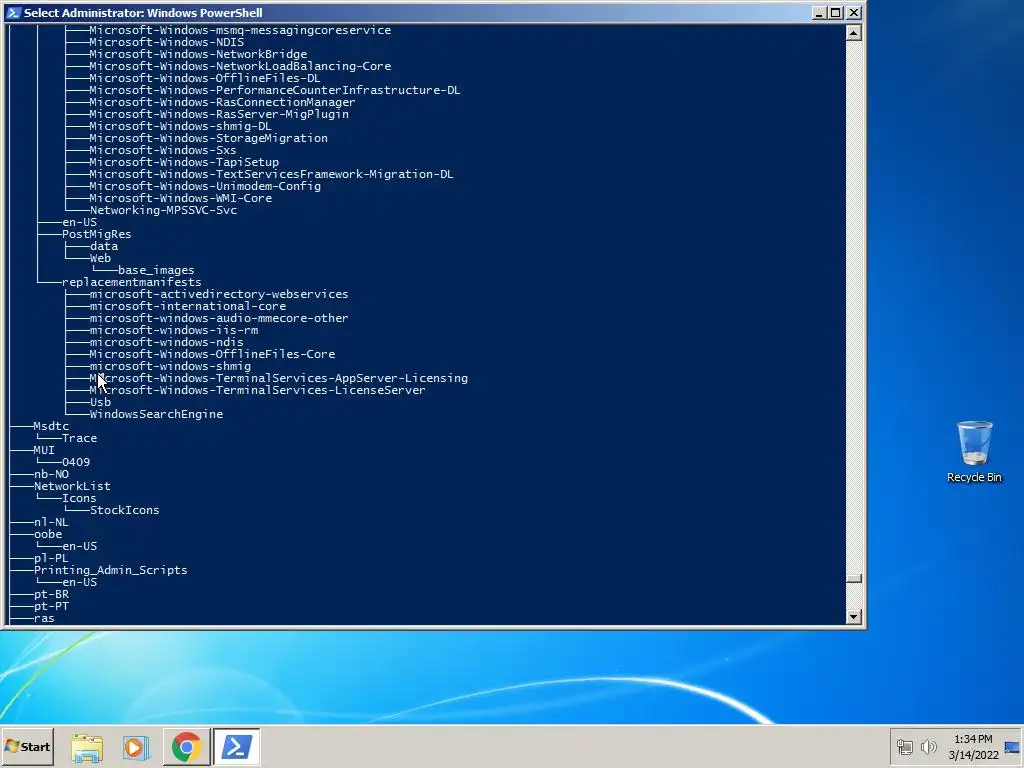This screenshot has height=768, width=1024.
Task: Click the Web folder line
Action: point(100,258)
